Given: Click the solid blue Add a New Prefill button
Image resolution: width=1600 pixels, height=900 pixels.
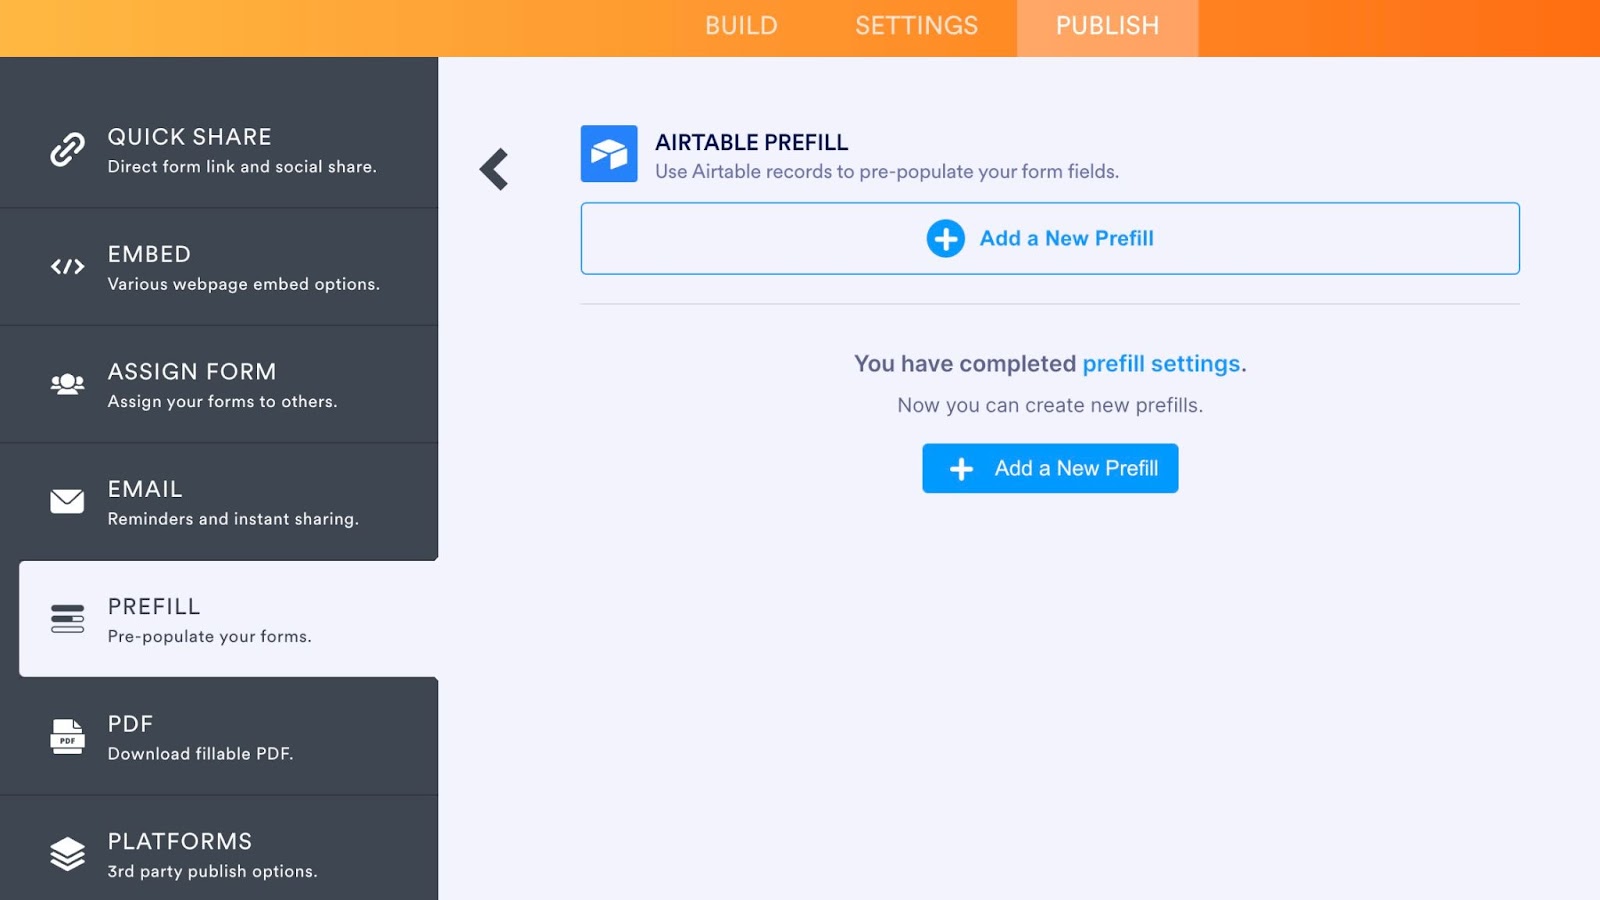Looking at the screenshot, I should (x=1050, y=468).
